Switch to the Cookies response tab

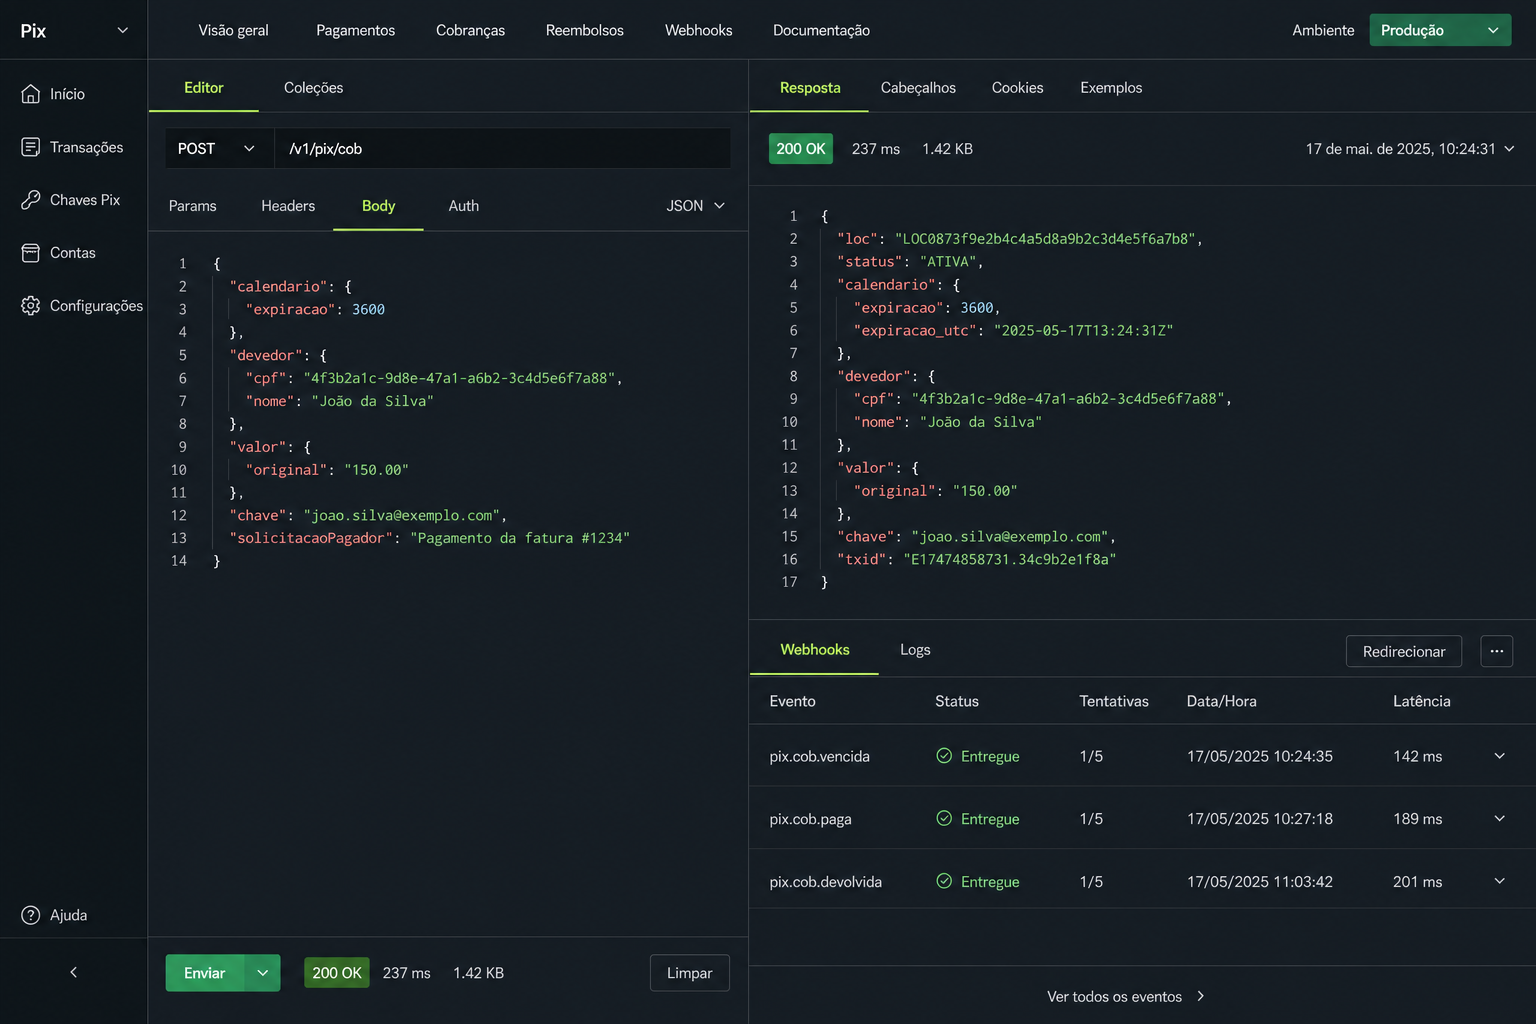tap(1017, 88)
